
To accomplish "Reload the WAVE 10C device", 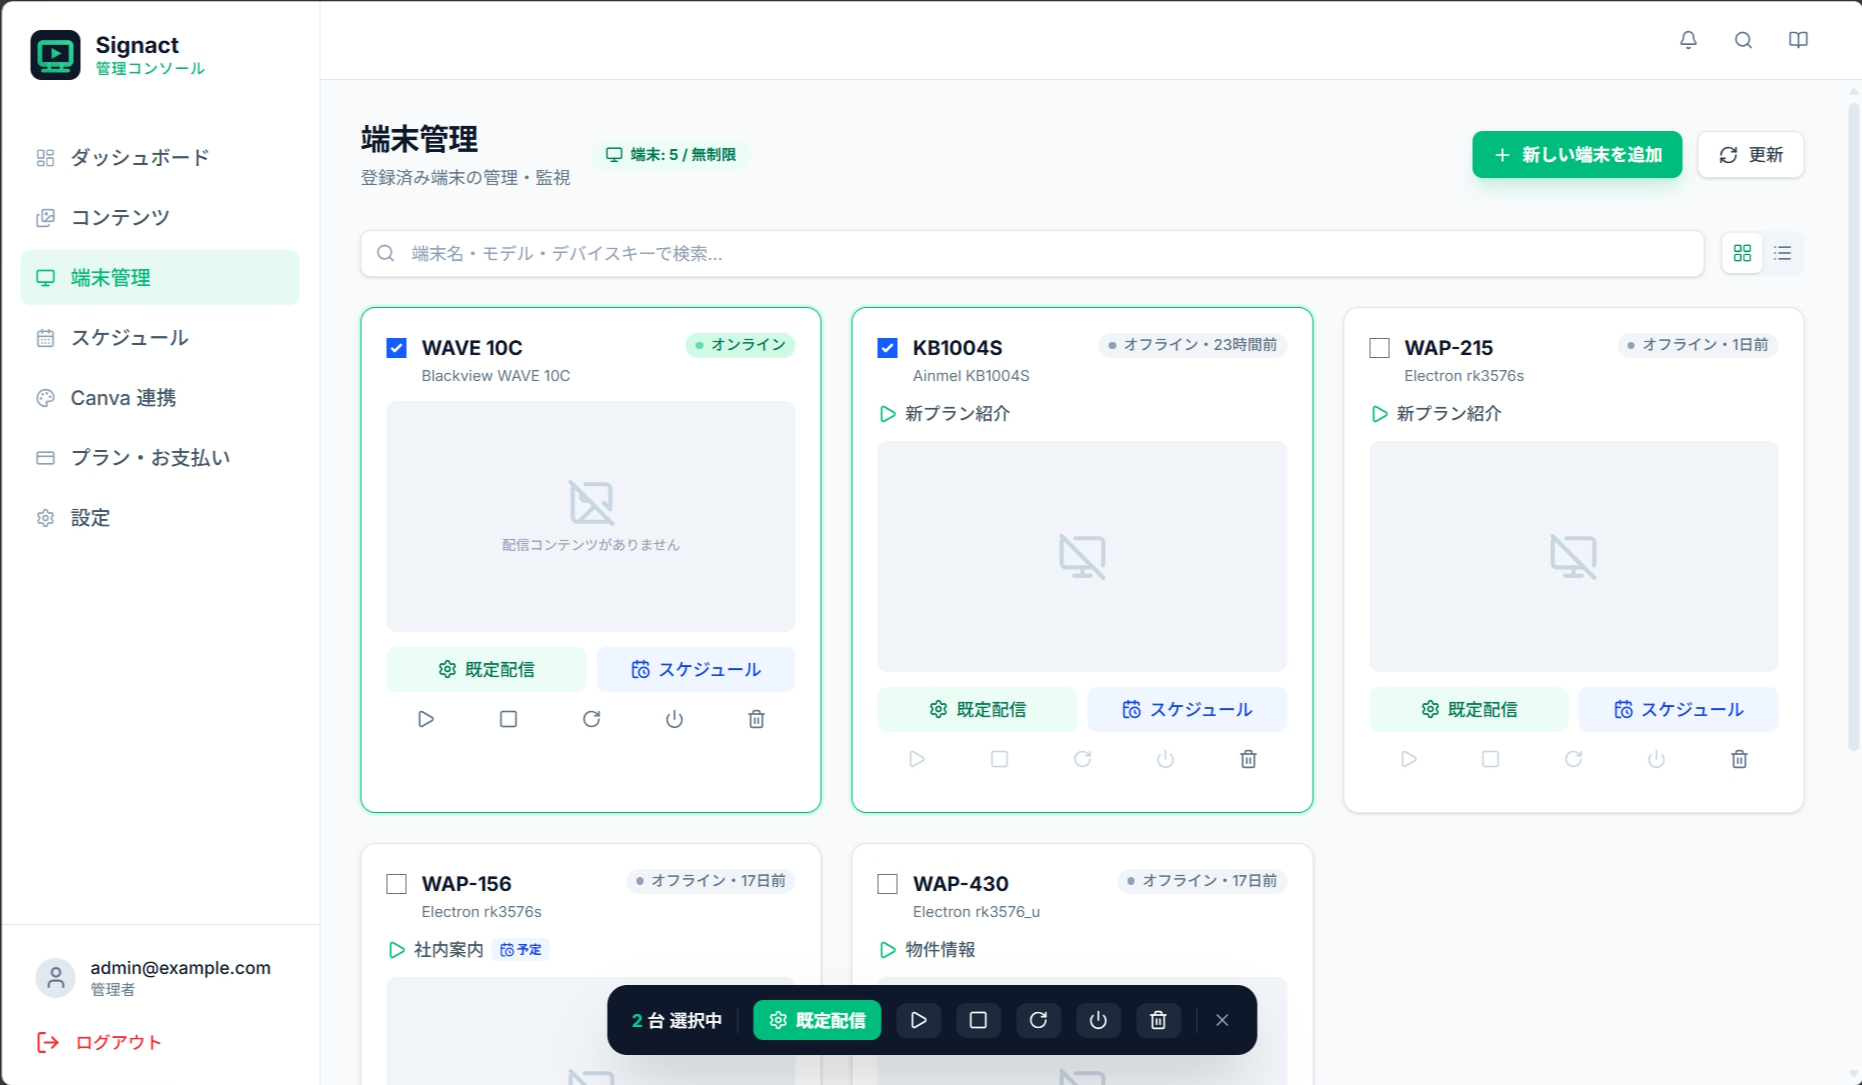I will (x=591, y=719).
